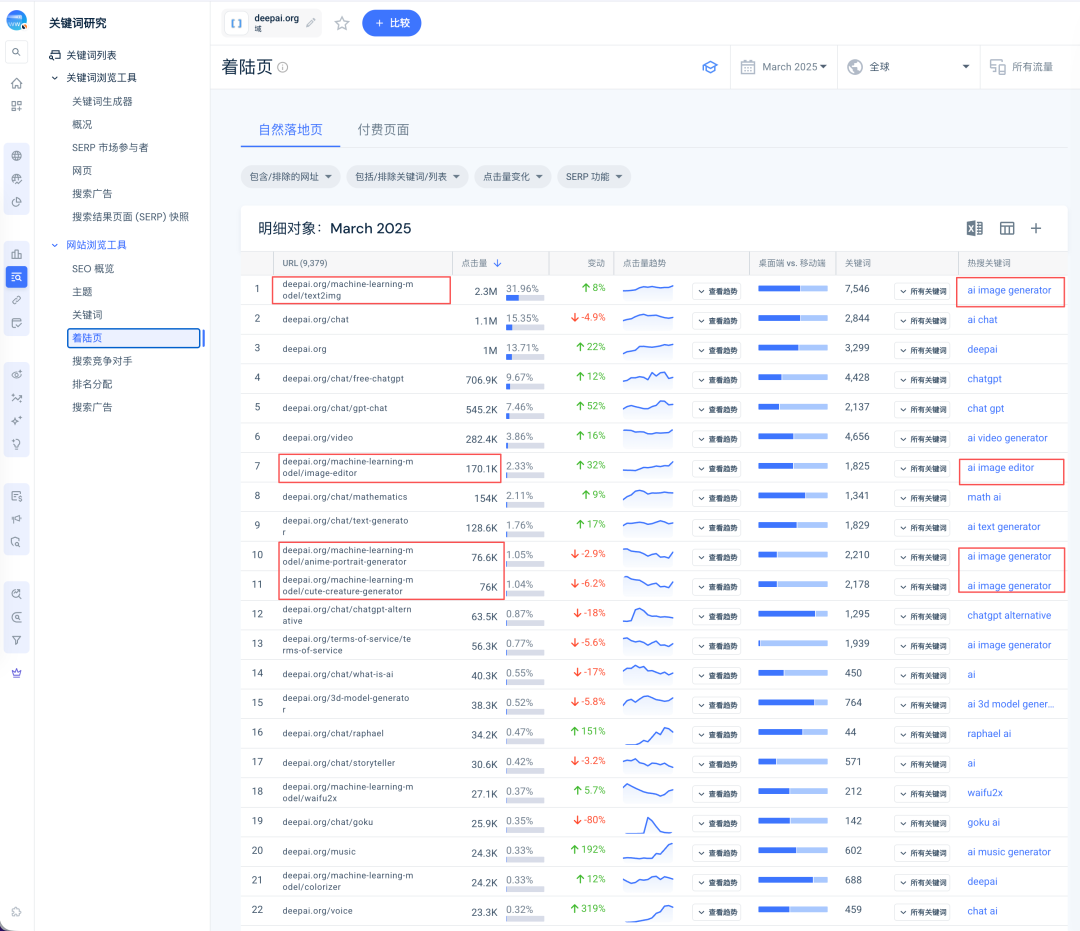Click the funnel filter icon in left rail

17,640
